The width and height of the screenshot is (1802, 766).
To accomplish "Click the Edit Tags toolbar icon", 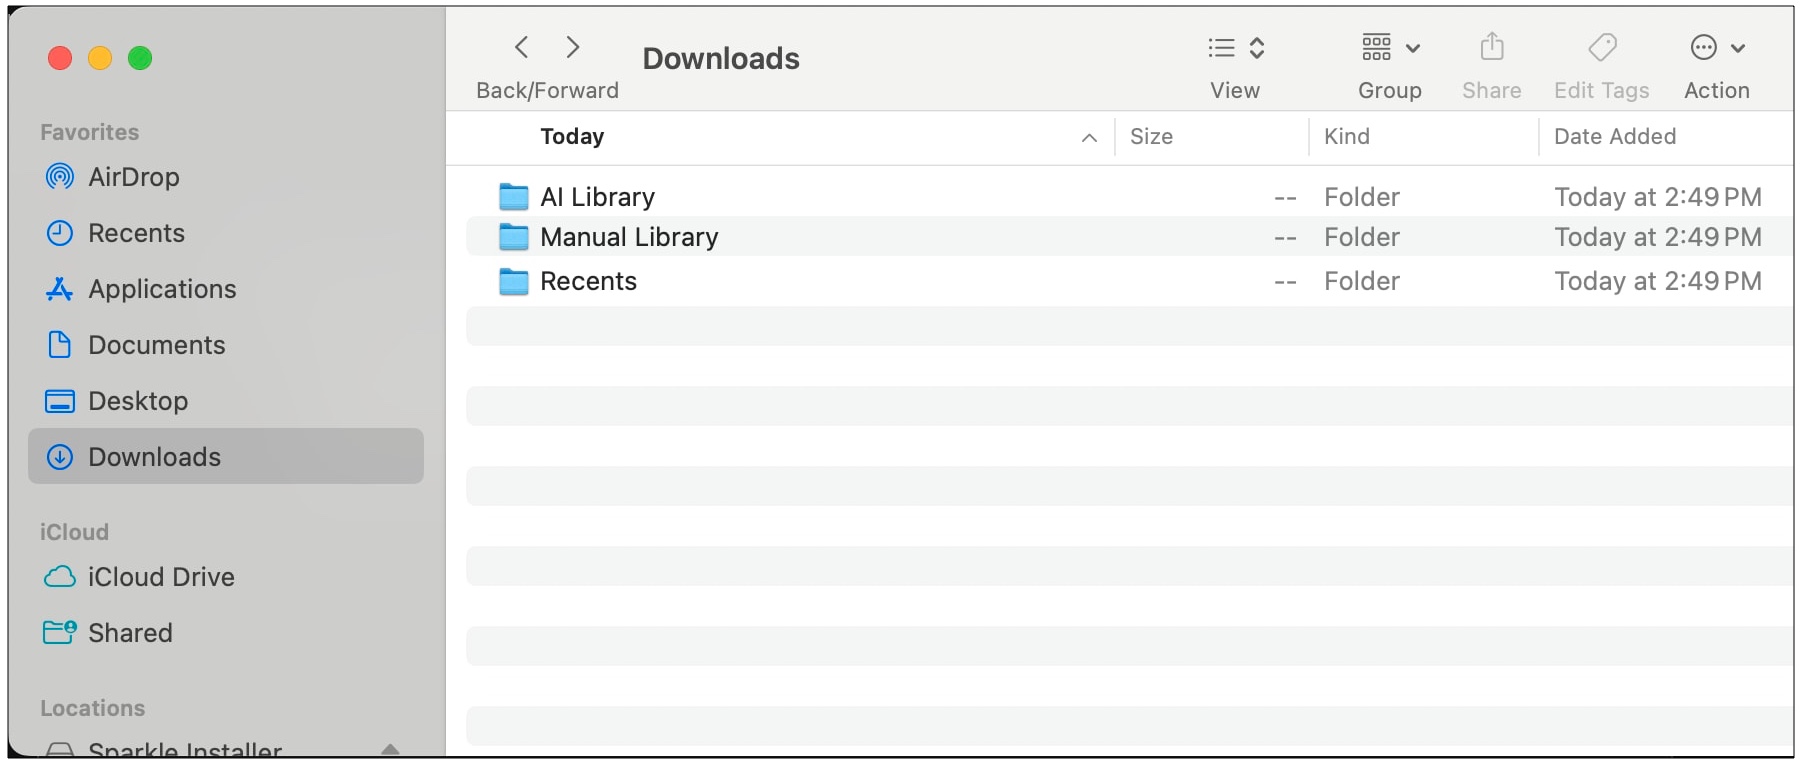I will tap(1601, 46).
